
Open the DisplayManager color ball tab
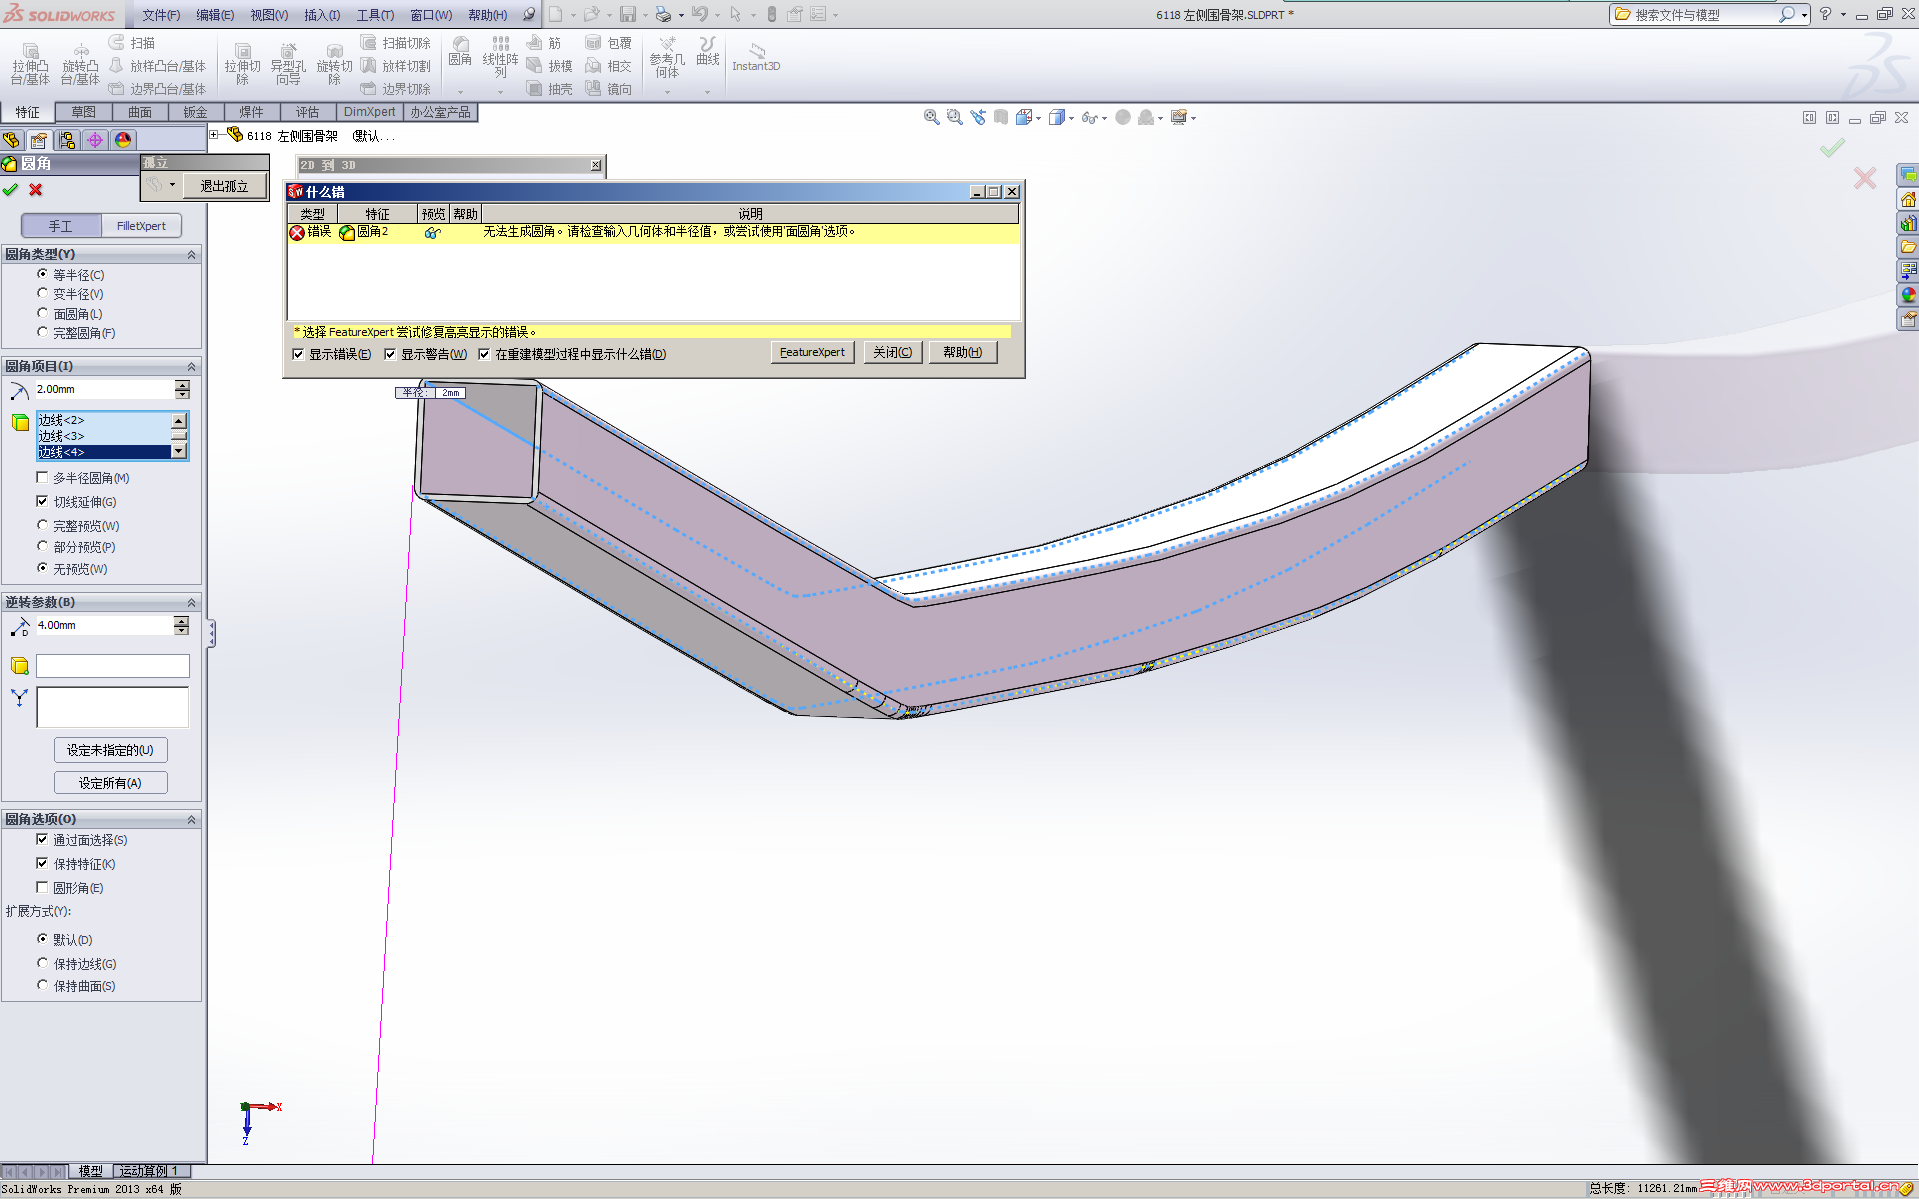click(123, 140)
